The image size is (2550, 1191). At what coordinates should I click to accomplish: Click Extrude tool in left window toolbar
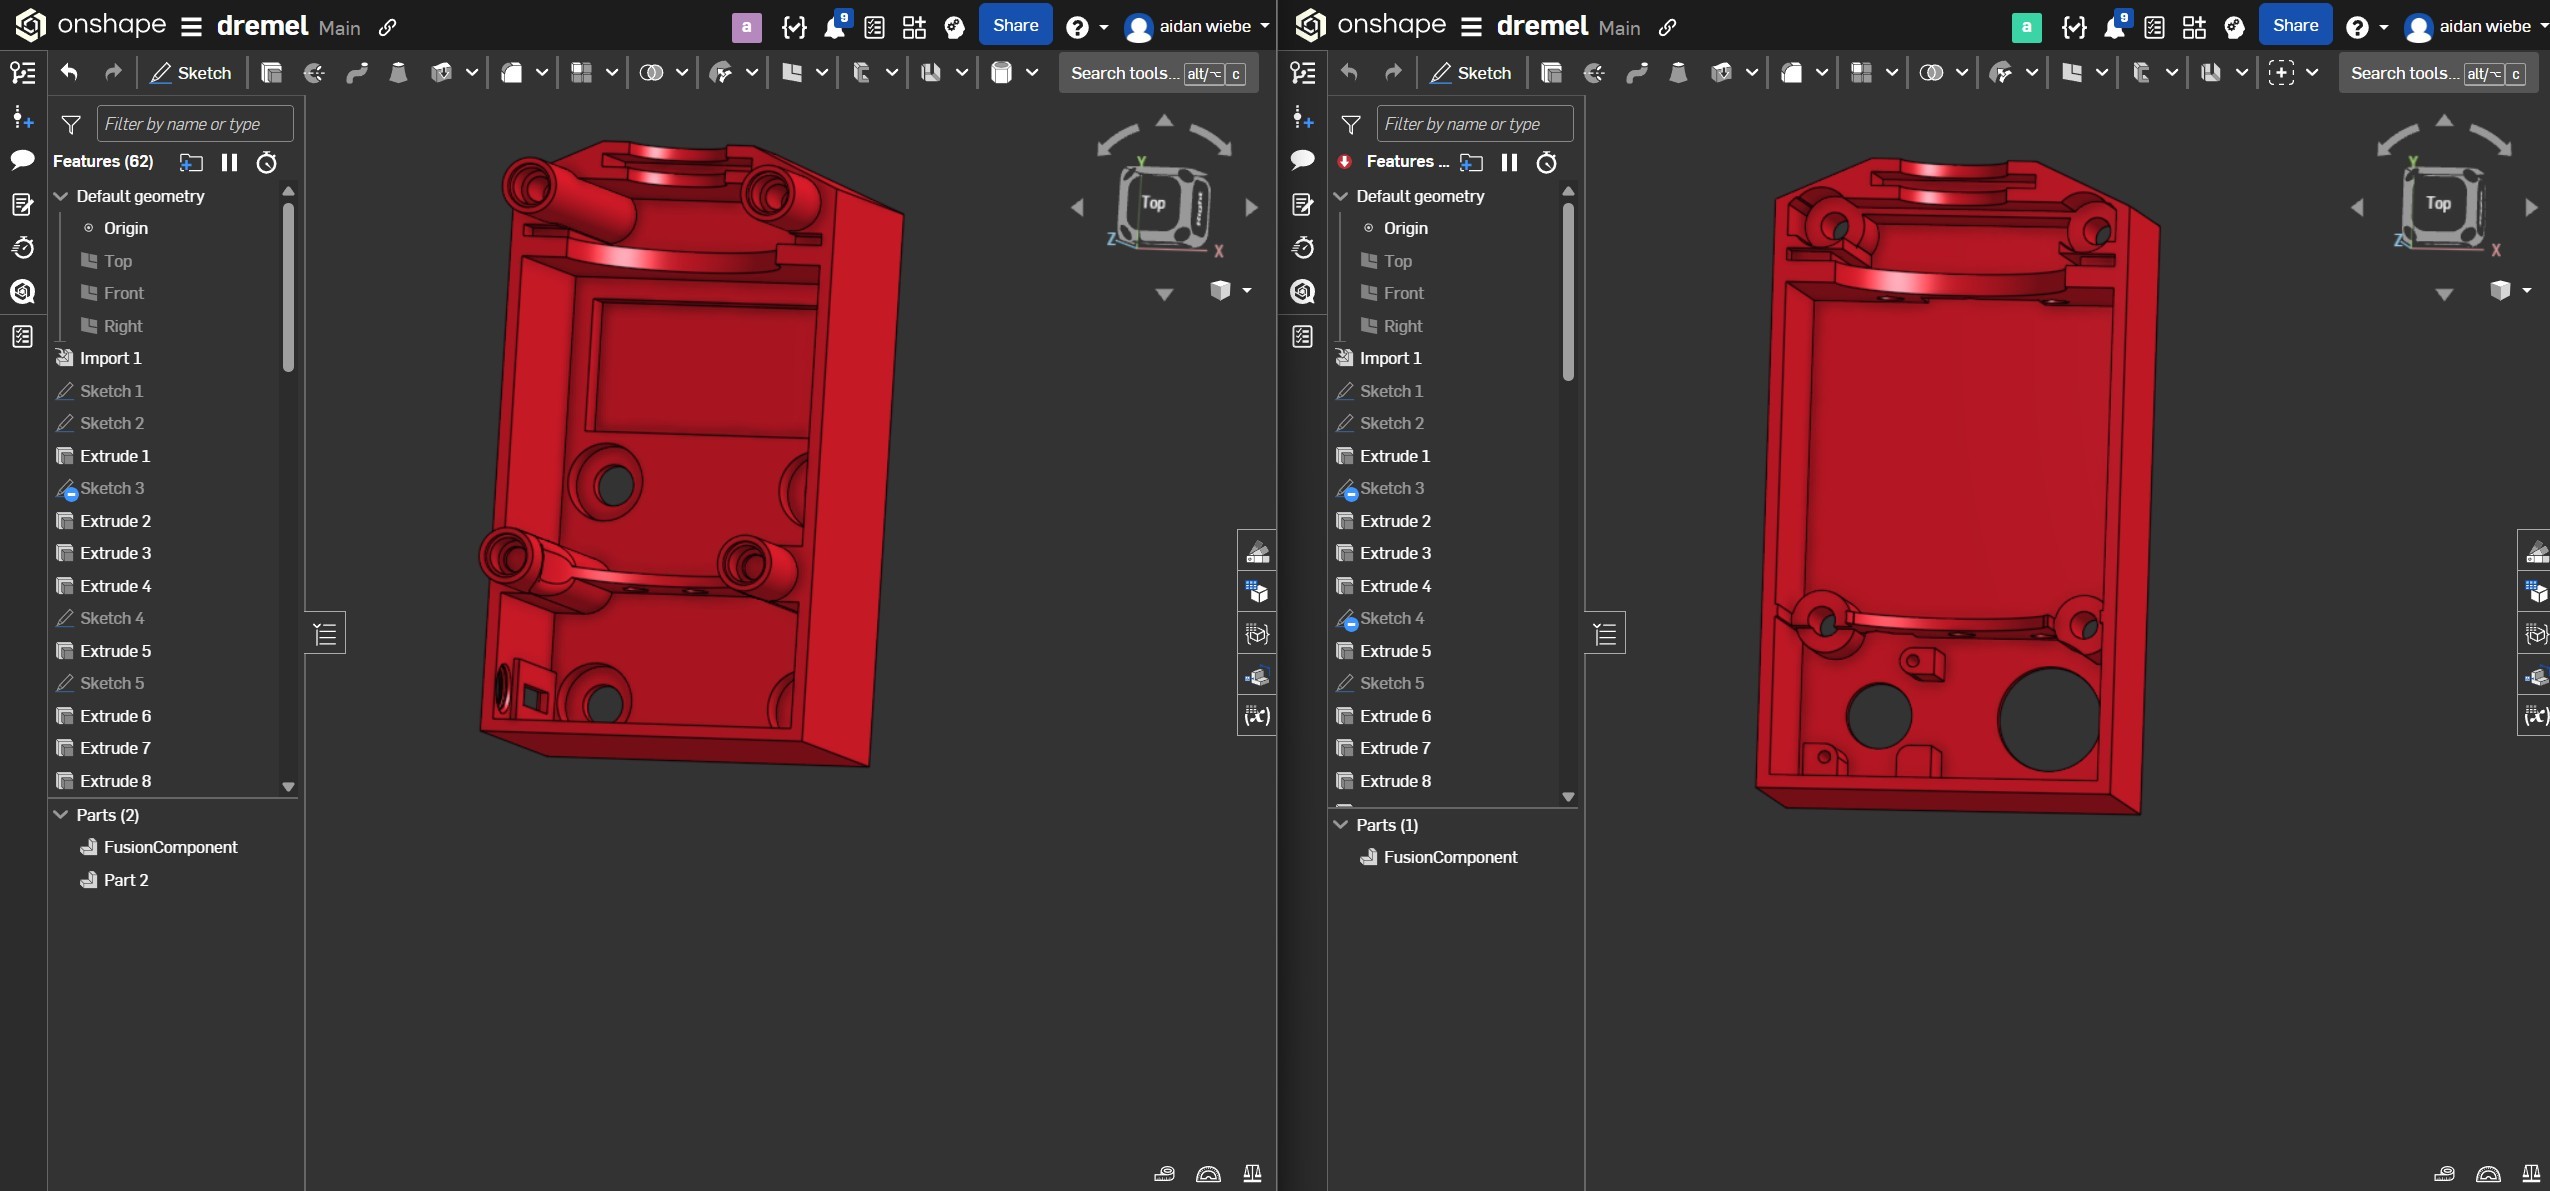(271, 73)
